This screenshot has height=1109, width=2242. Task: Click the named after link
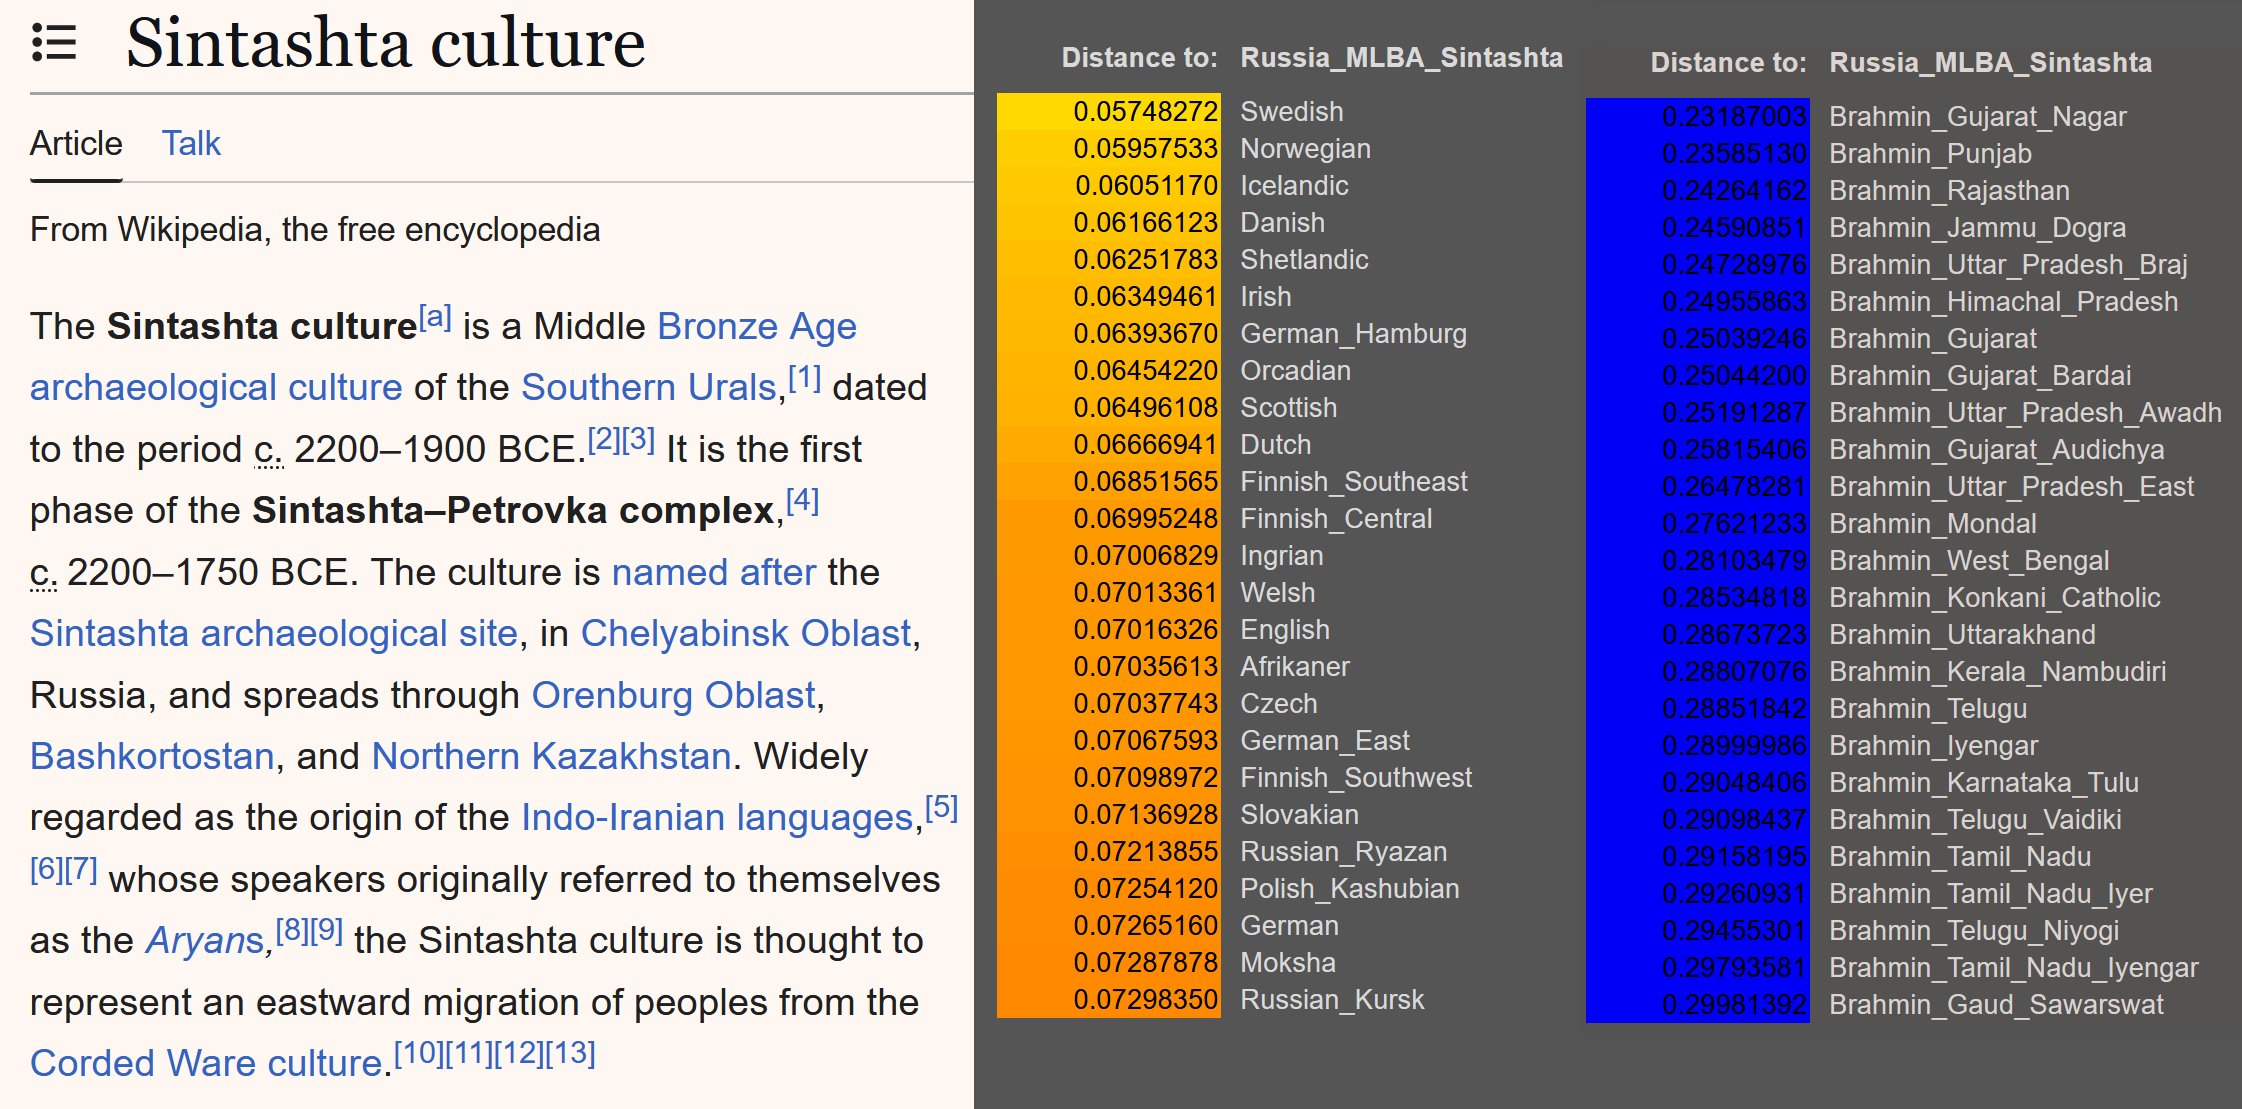coord(714,573)
